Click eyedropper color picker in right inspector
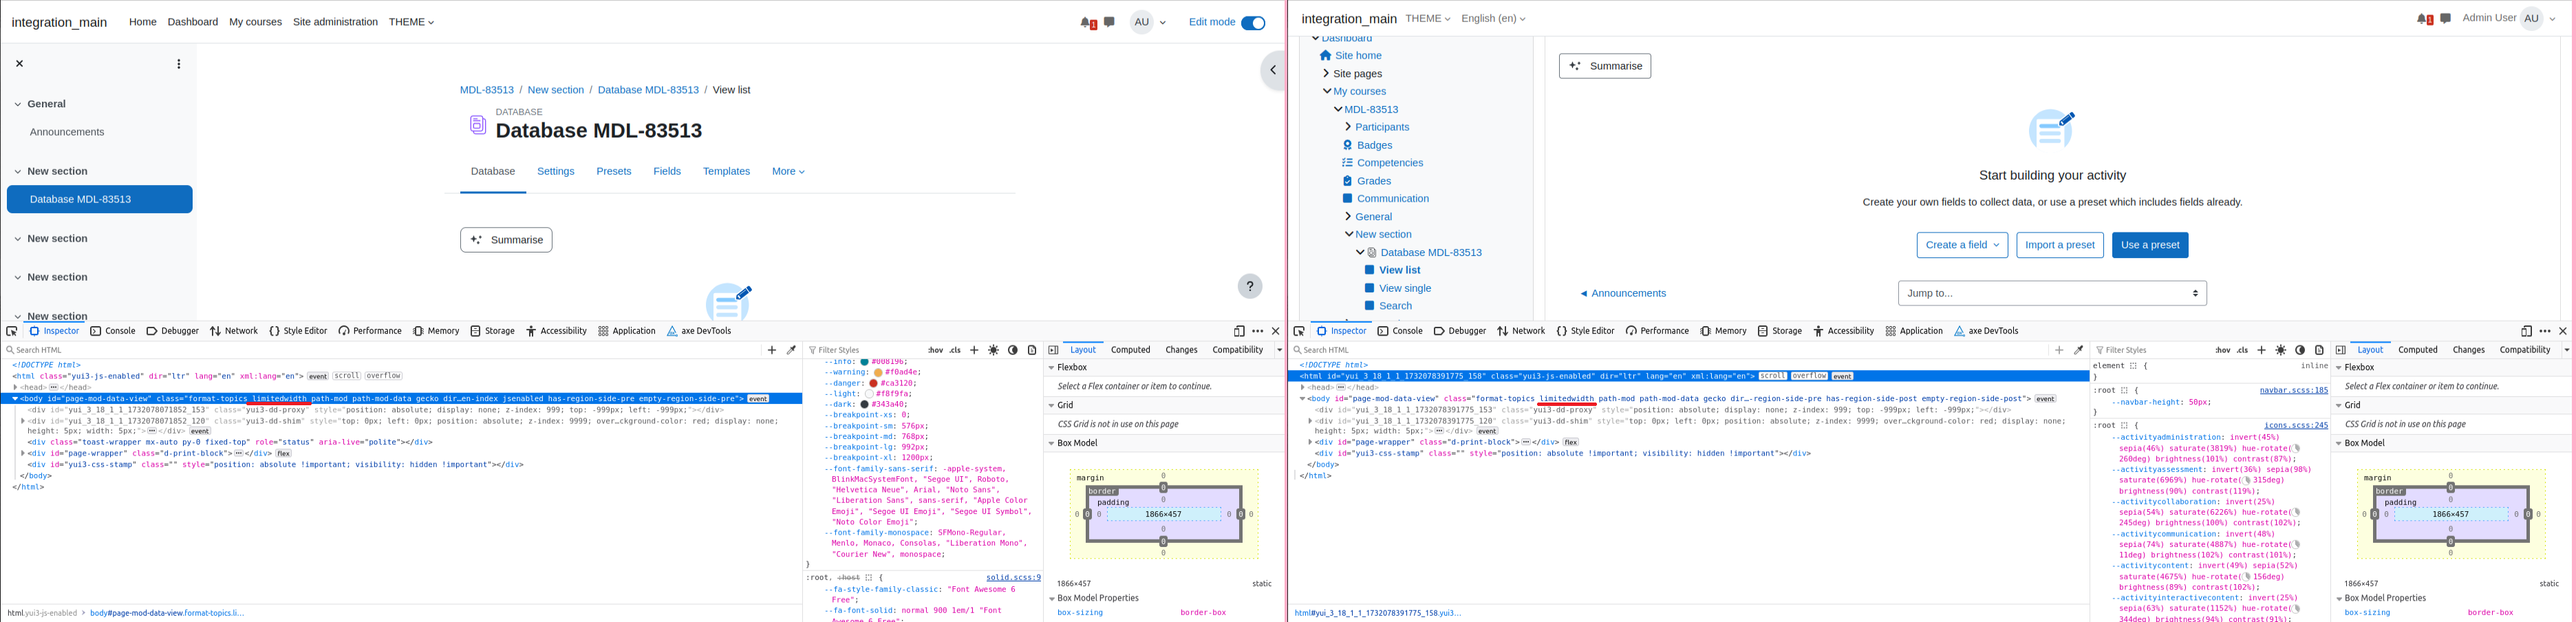This screenshot has height=622, width=2576. coord(2078,350)
